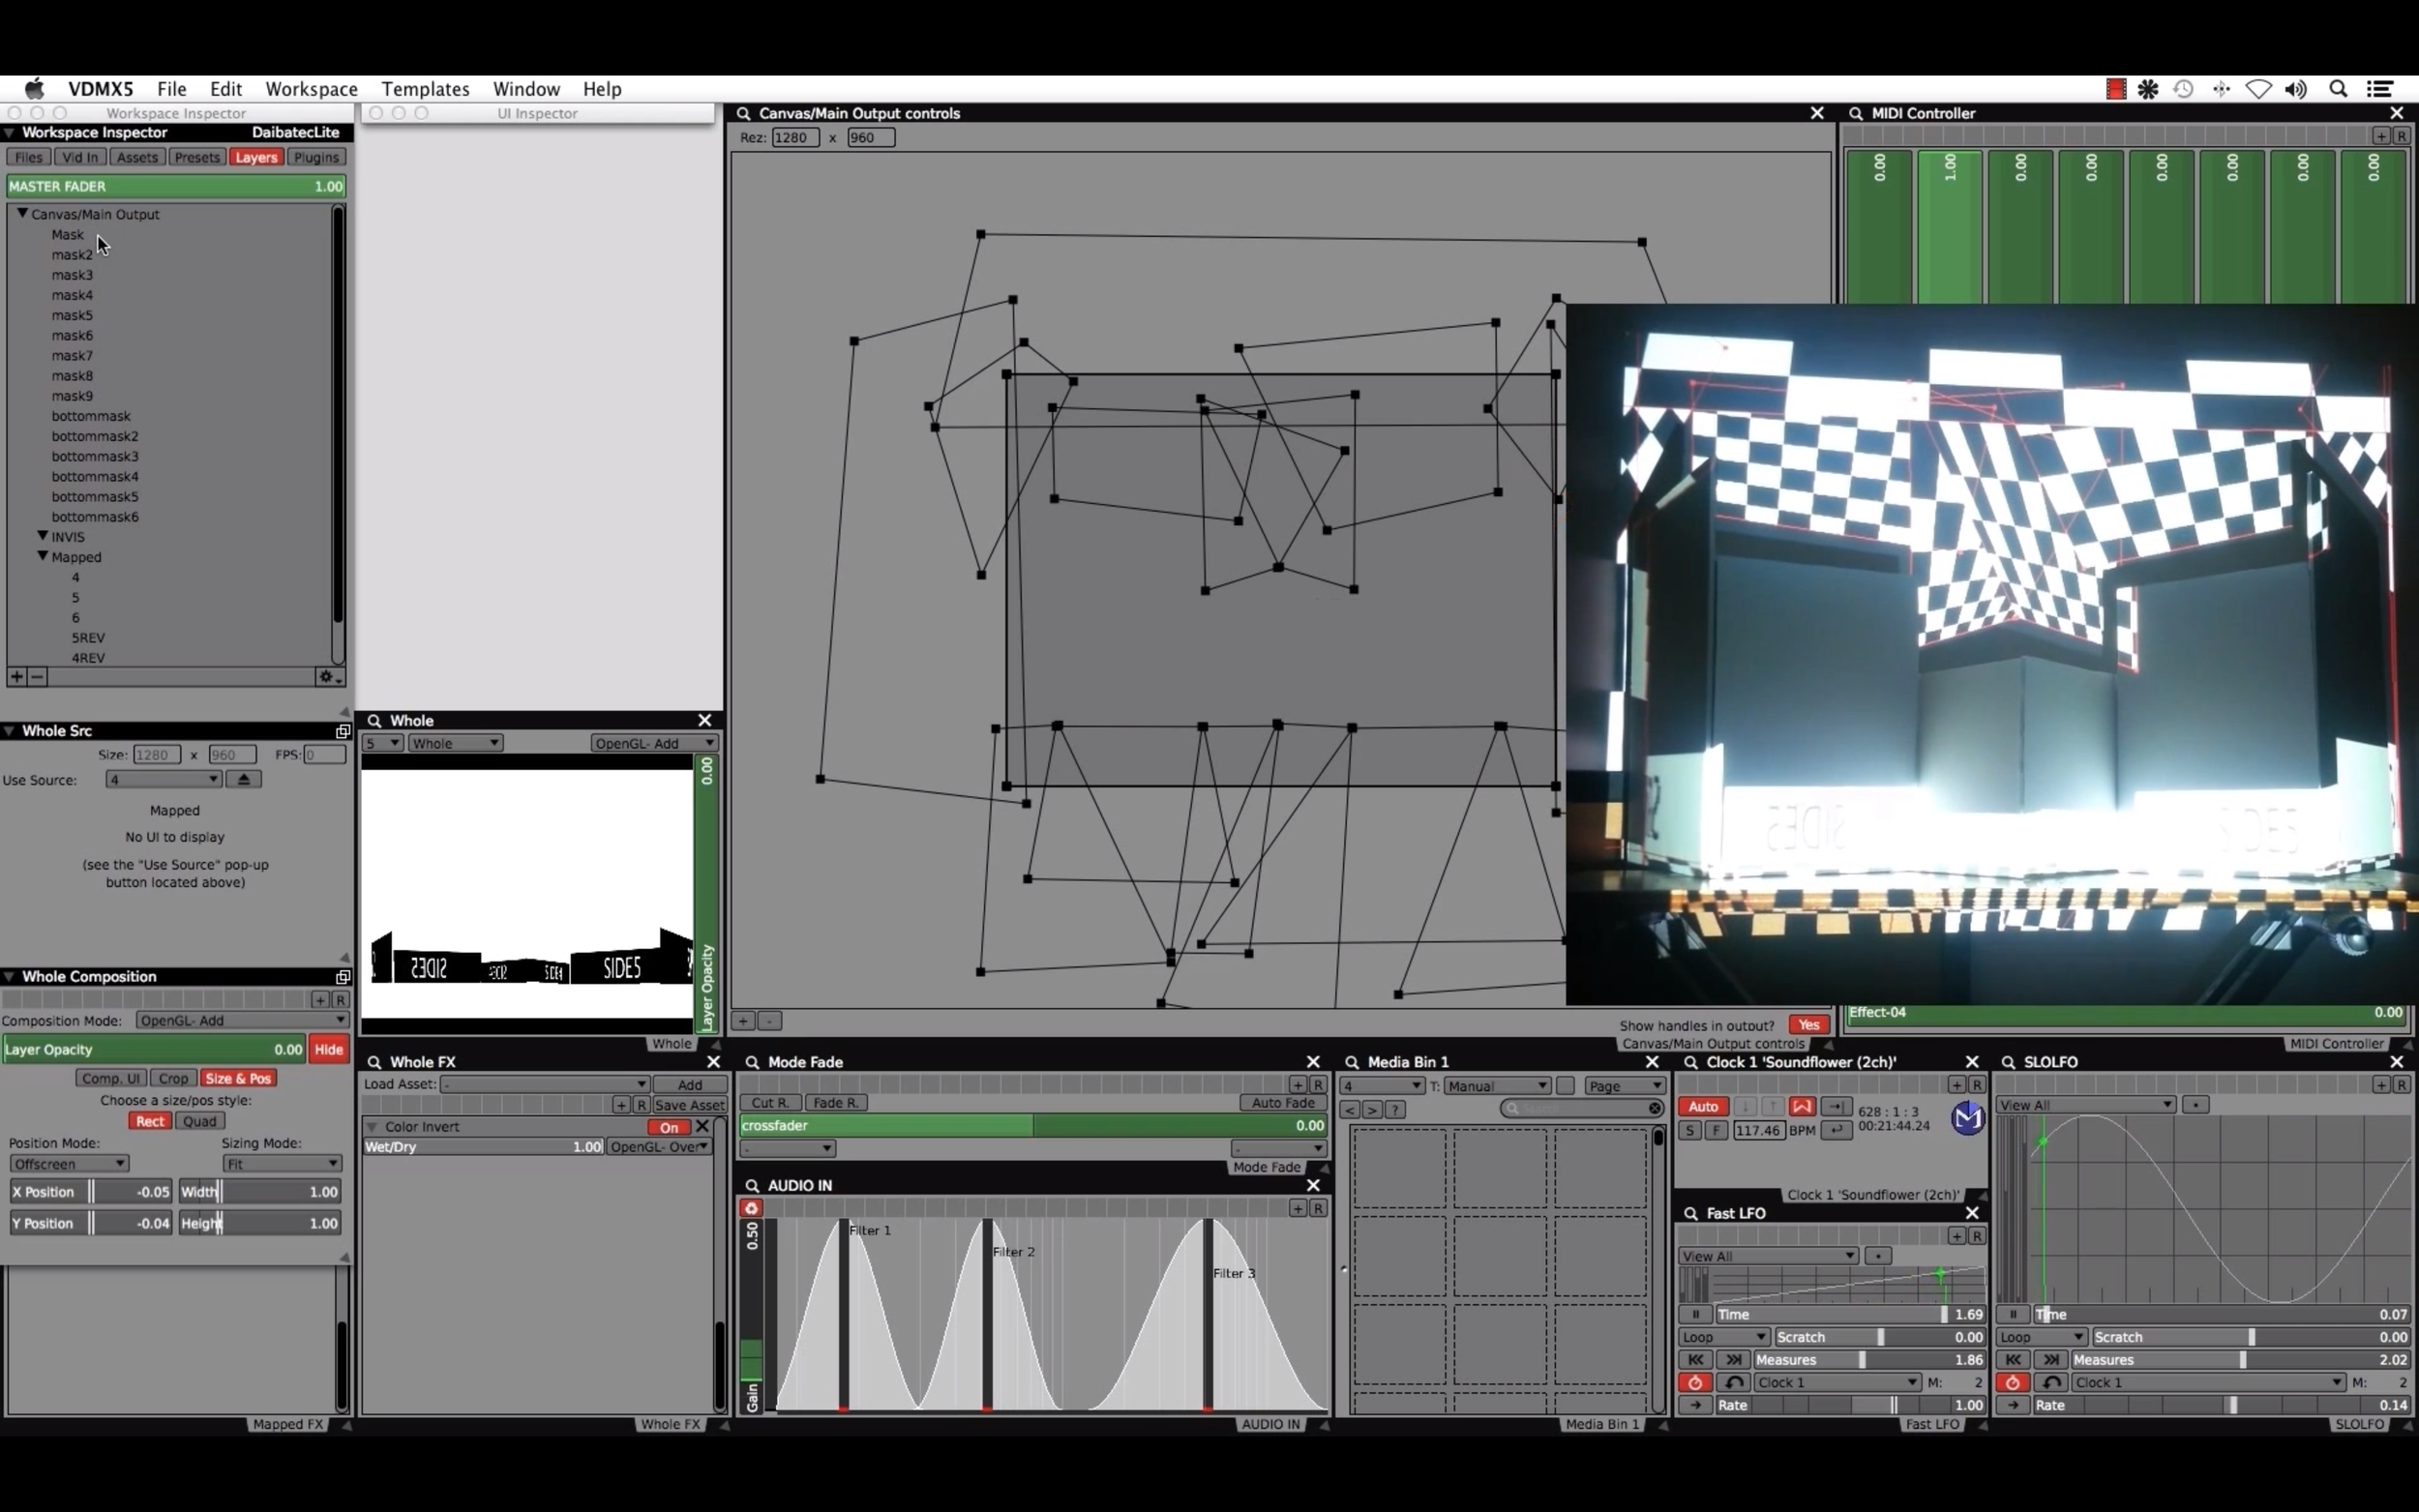
Task: Click the Canvas controls search icon
Action: tap(743, 113)
